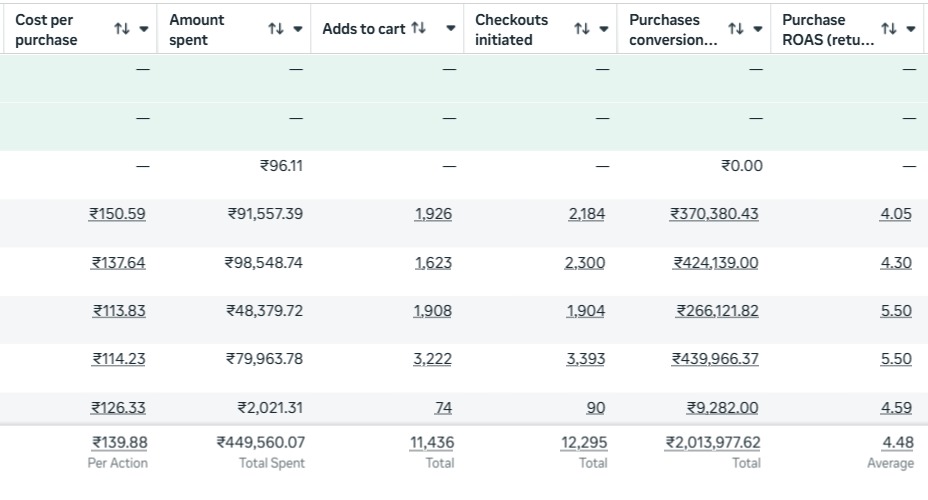Open Checkouts initiated column dropdown
The height and width of the screenshot is (500, 928).
coord(604,29)
